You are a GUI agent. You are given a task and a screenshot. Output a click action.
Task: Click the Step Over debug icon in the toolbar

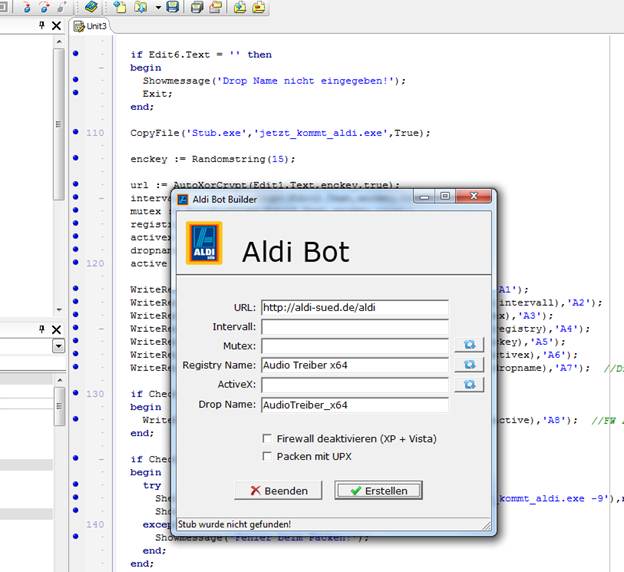tap(44, 7)
